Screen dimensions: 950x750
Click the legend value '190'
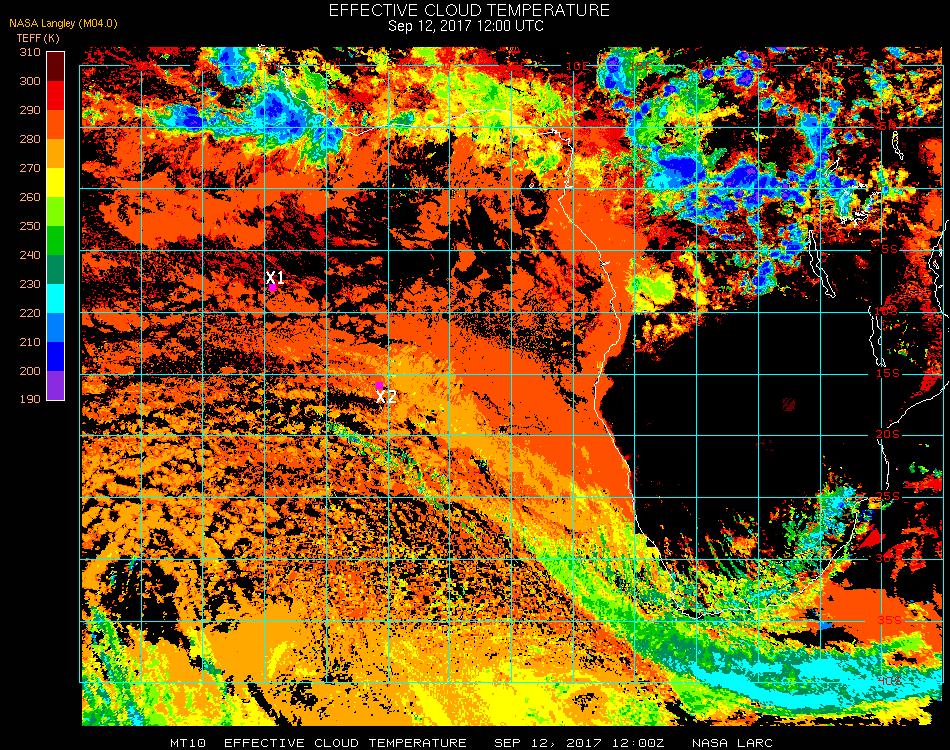coord(30,399)
